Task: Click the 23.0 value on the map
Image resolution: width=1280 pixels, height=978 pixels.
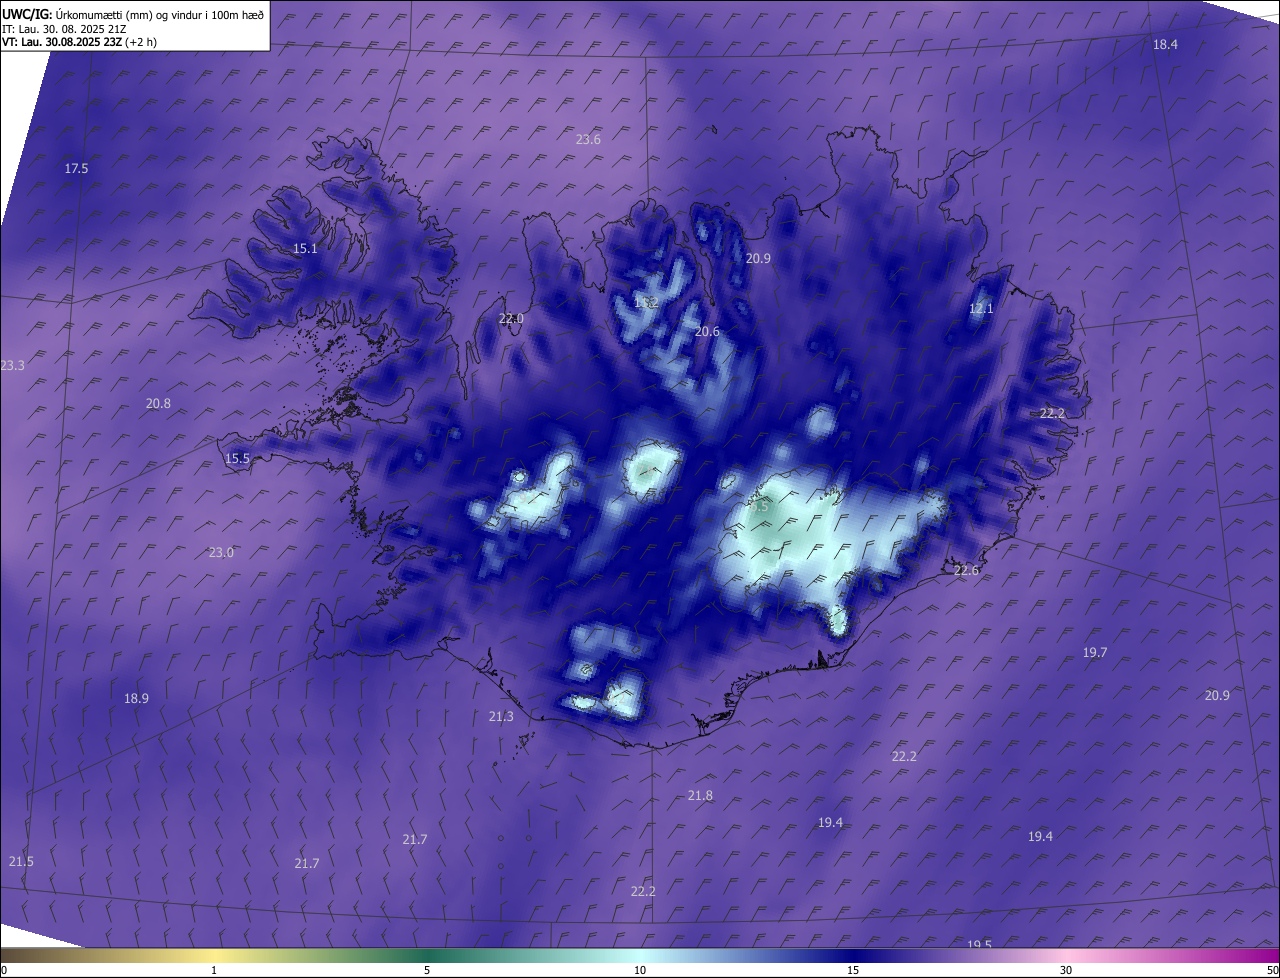Action: point(221,553)
